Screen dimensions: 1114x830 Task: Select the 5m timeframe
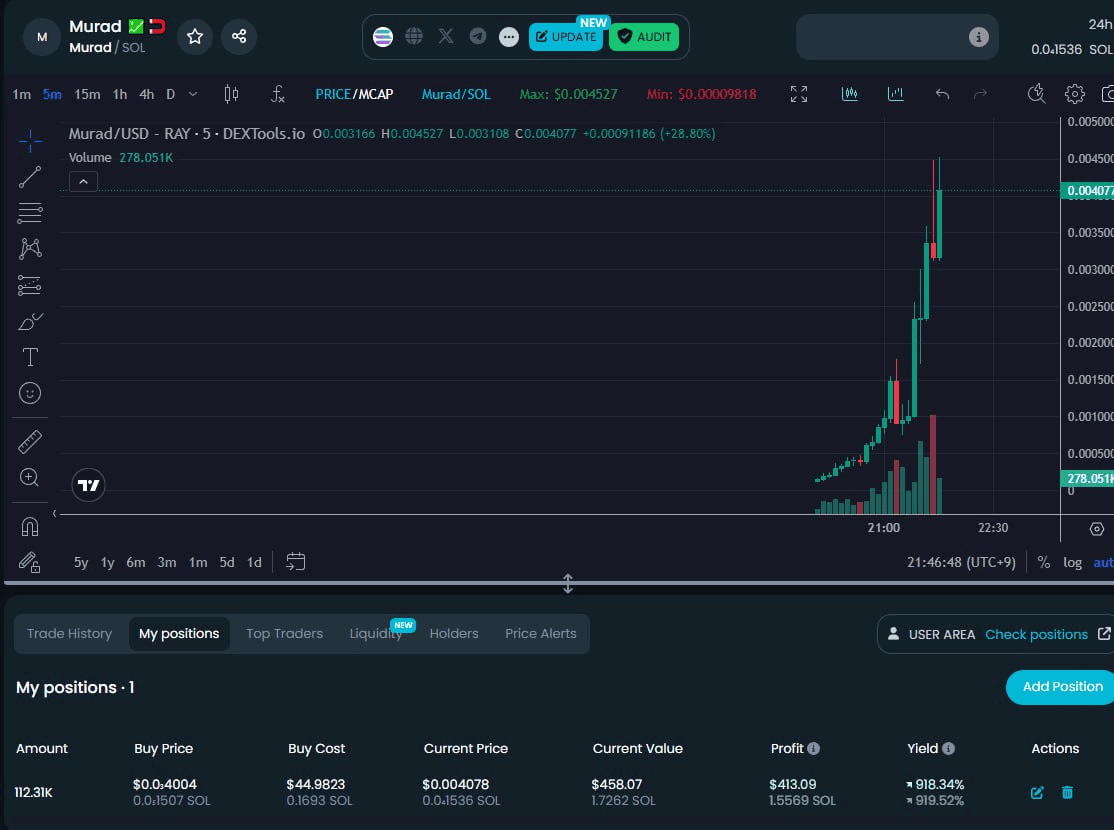(x=52, y=94)
